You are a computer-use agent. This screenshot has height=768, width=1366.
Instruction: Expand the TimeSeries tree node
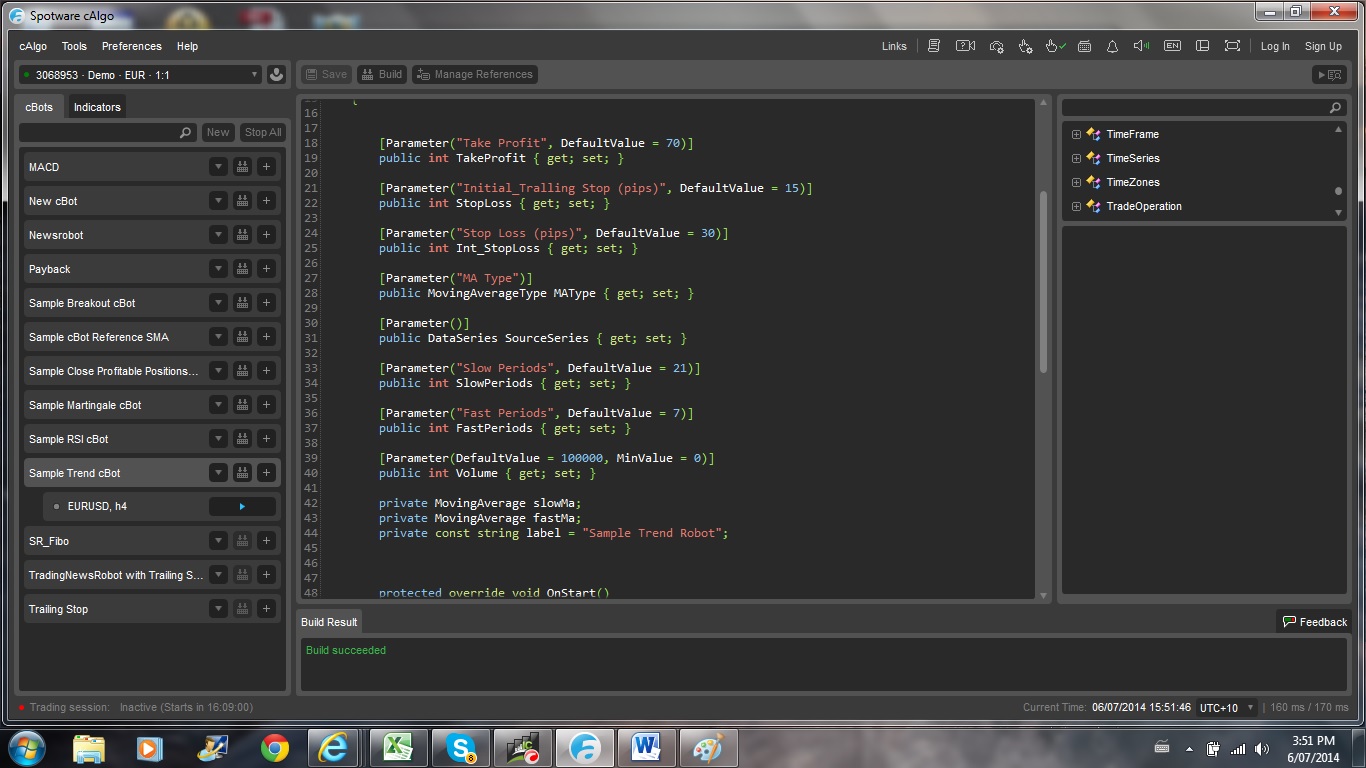(x=1076, y=158)
